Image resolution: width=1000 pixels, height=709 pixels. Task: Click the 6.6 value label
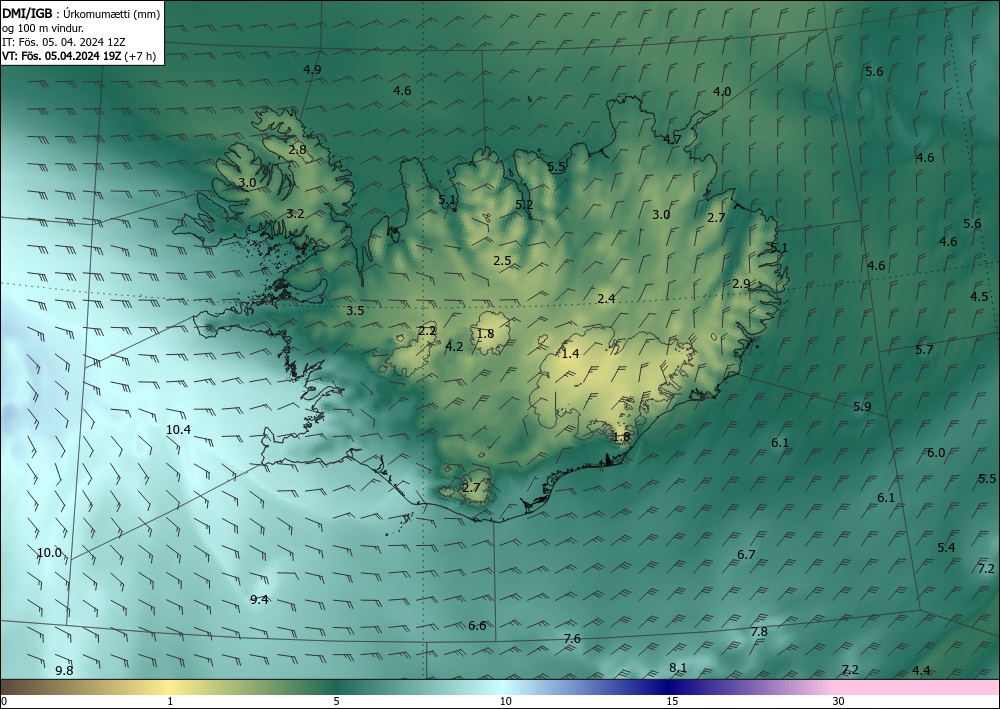point(477,625)
